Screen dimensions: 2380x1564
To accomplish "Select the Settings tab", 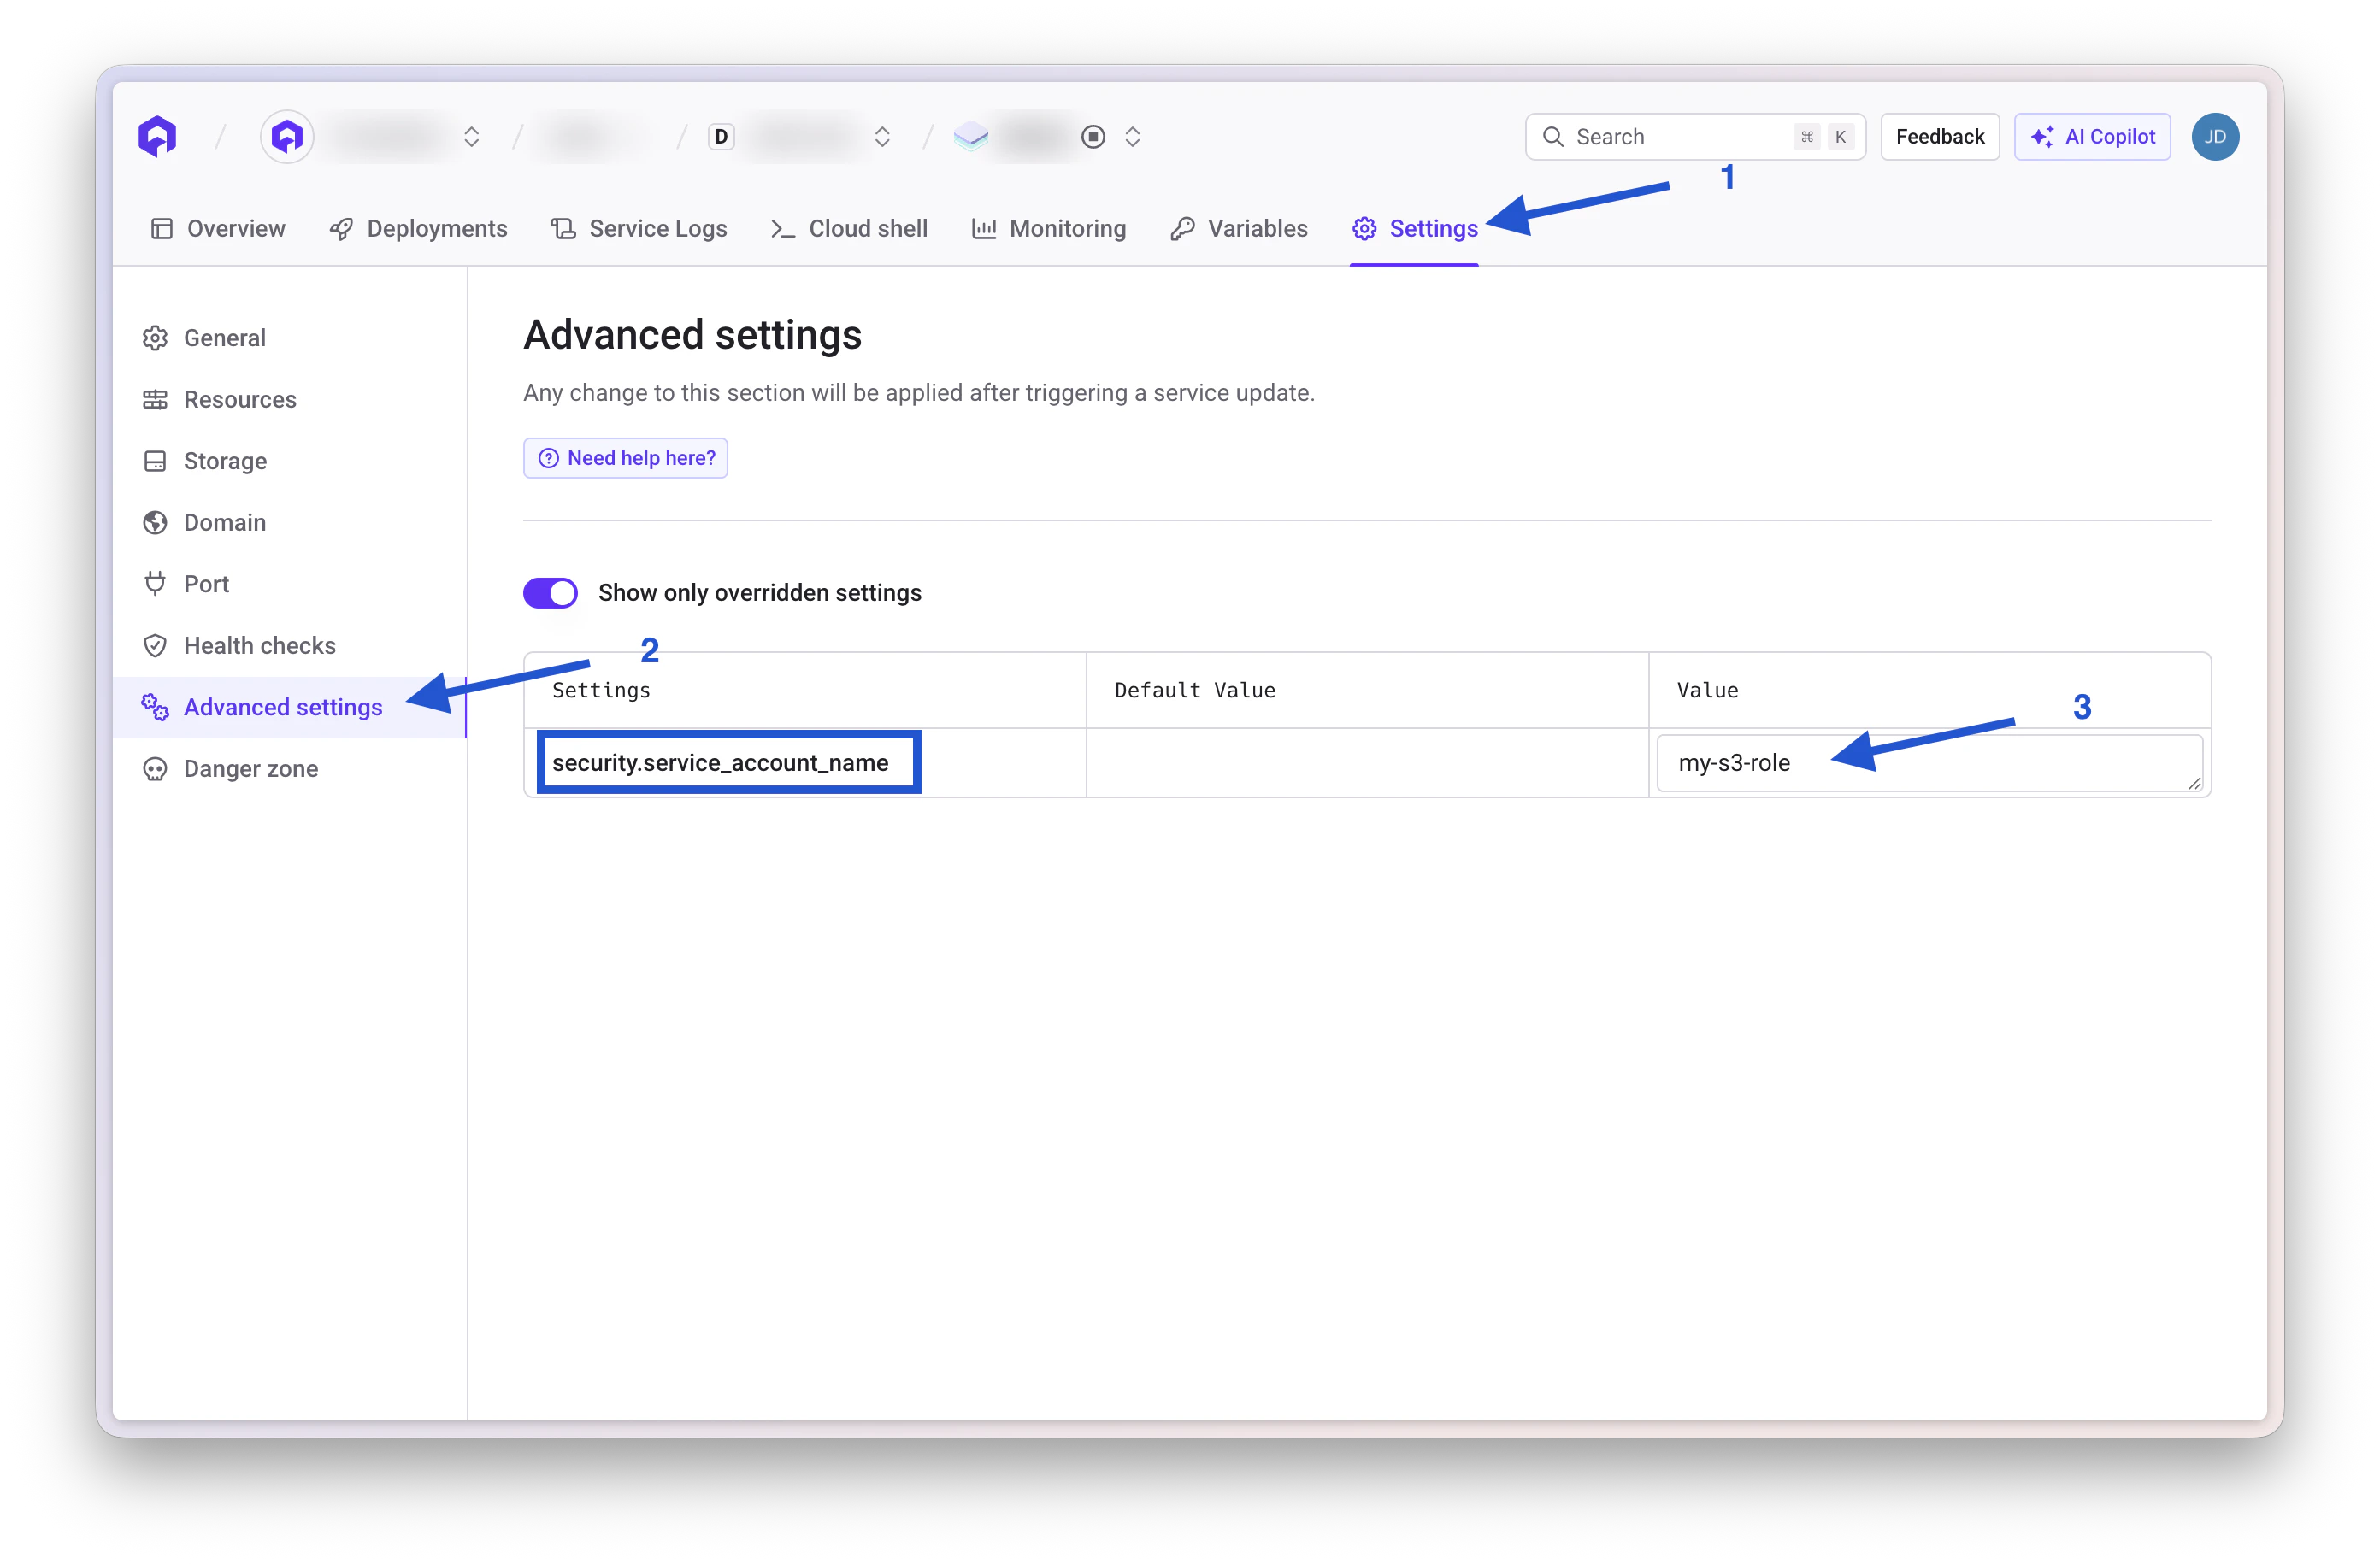I will point(1414,228).
